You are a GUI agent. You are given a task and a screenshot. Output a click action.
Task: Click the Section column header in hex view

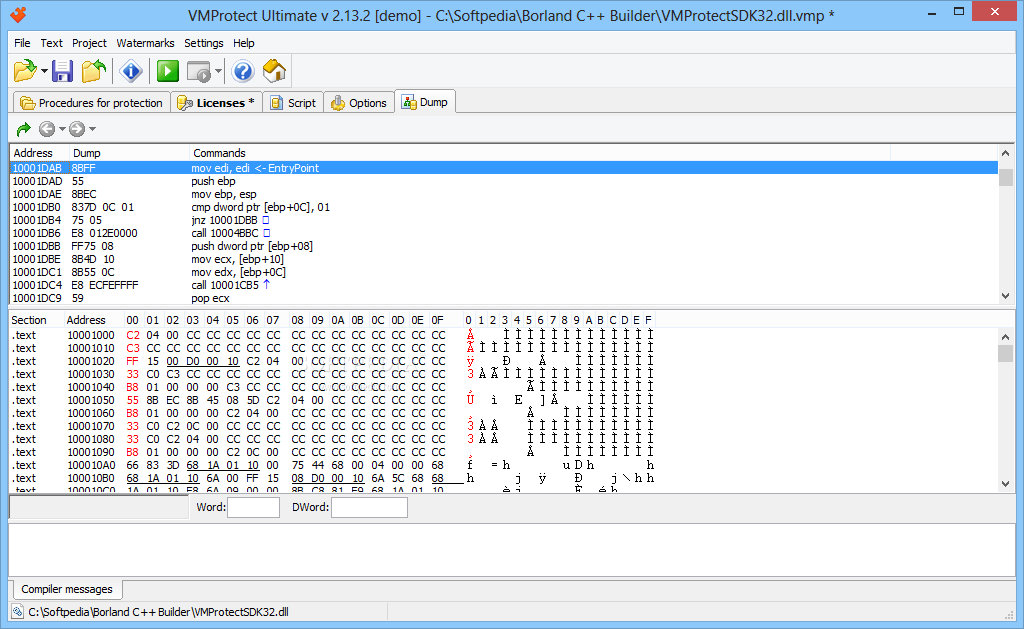(x=29, y=320)
